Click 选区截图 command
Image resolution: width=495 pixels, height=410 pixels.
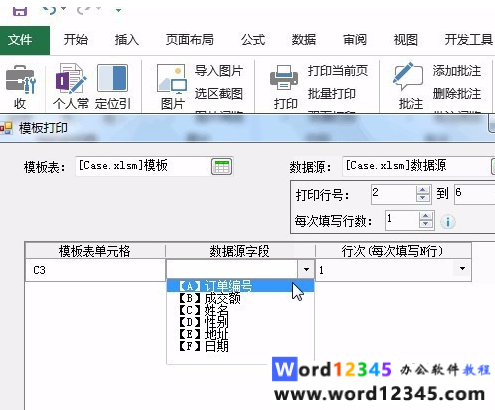(x=219, y=94)
